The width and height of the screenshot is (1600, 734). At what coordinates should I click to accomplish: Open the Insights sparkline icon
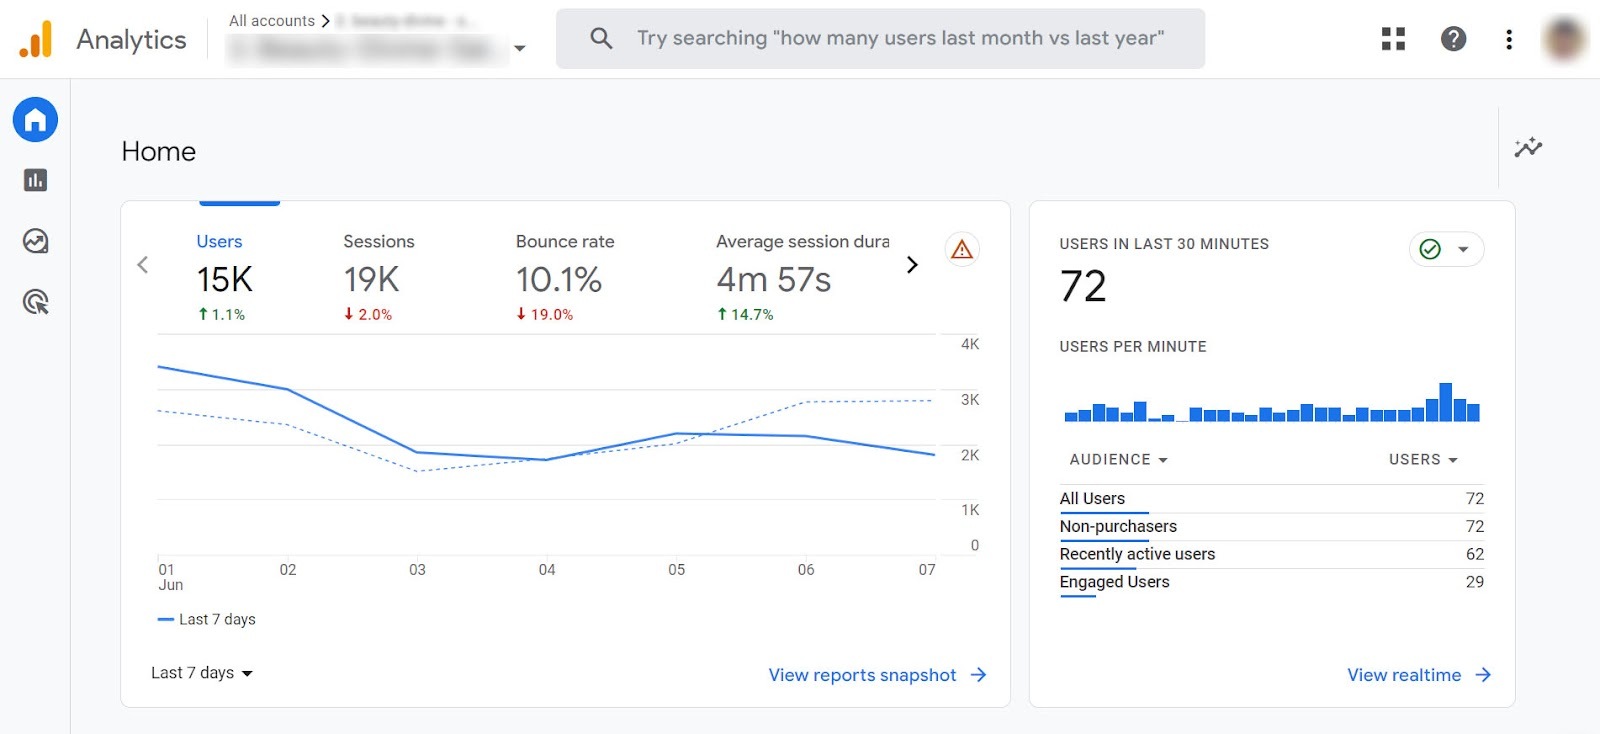(x=1528, y=148)
